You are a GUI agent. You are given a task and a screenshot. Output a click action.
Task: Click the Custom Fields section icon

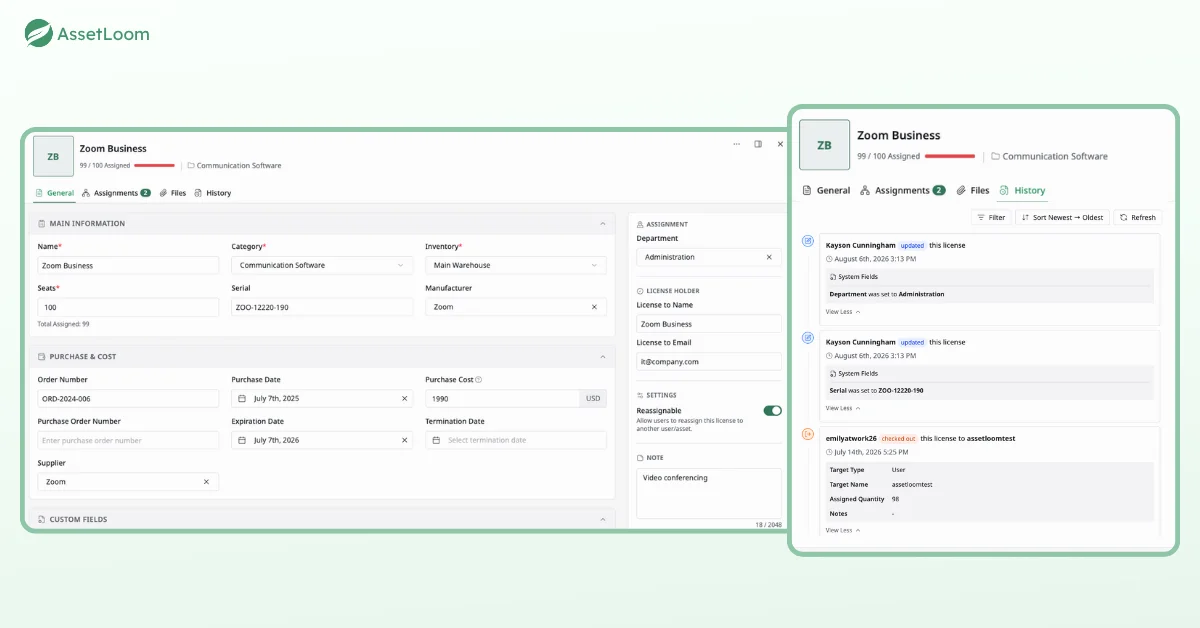42,519
